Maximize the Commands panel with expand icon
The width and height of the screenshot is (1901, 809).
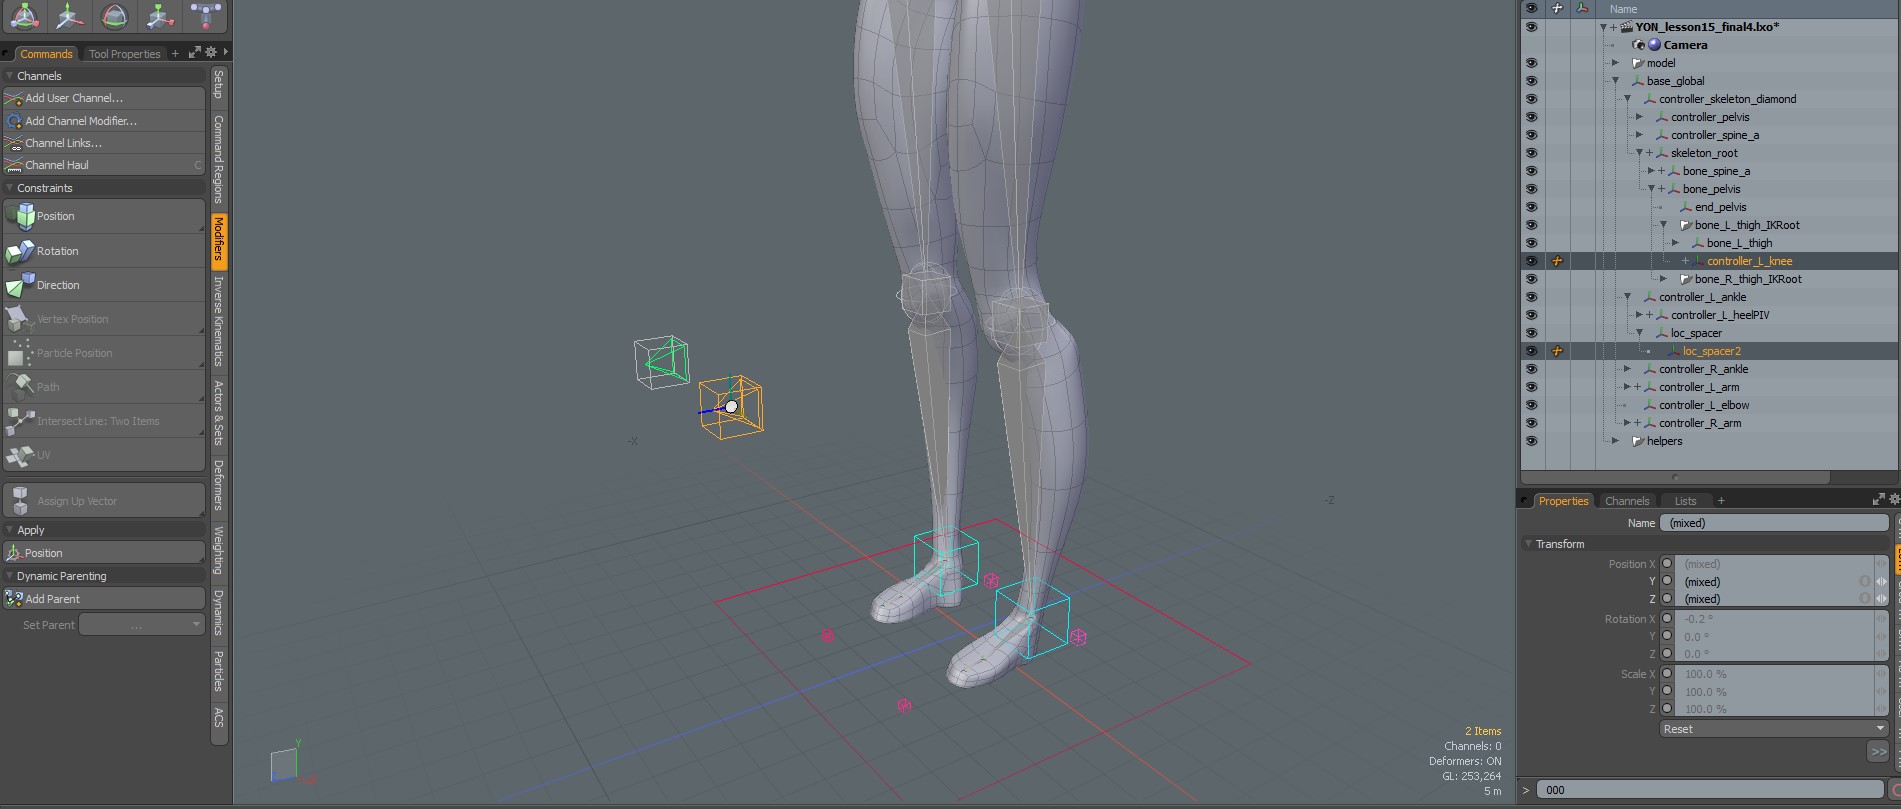[x=195, y=52]
